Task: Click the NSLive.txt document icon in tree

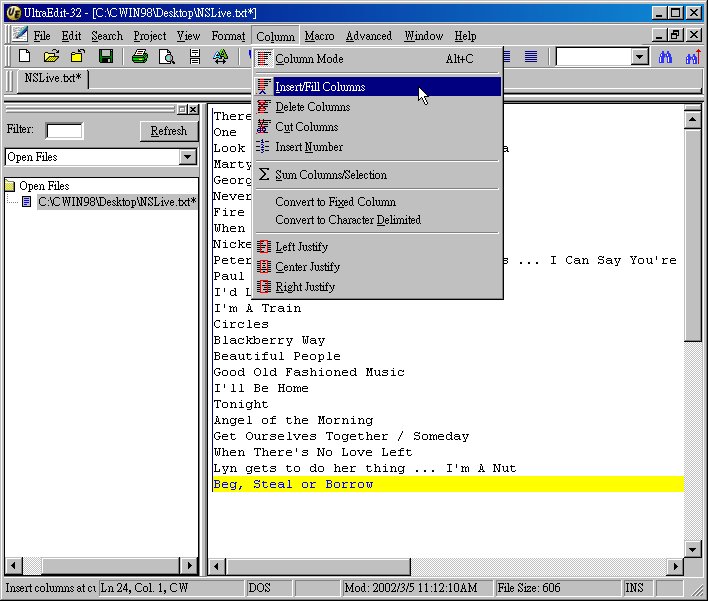Action: [x=27, y=201]
